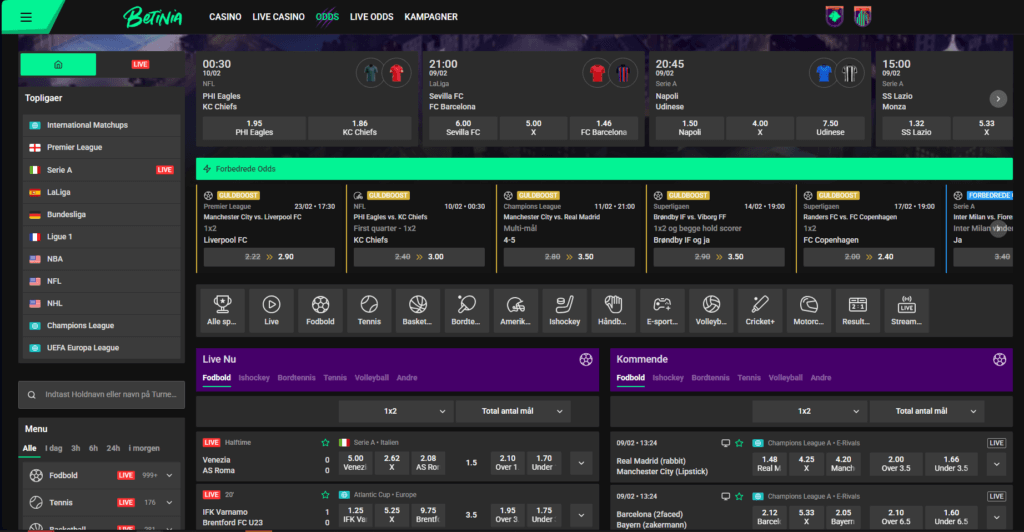
Task: Click the football icon in Kommende header
Action: pos(999,360)
